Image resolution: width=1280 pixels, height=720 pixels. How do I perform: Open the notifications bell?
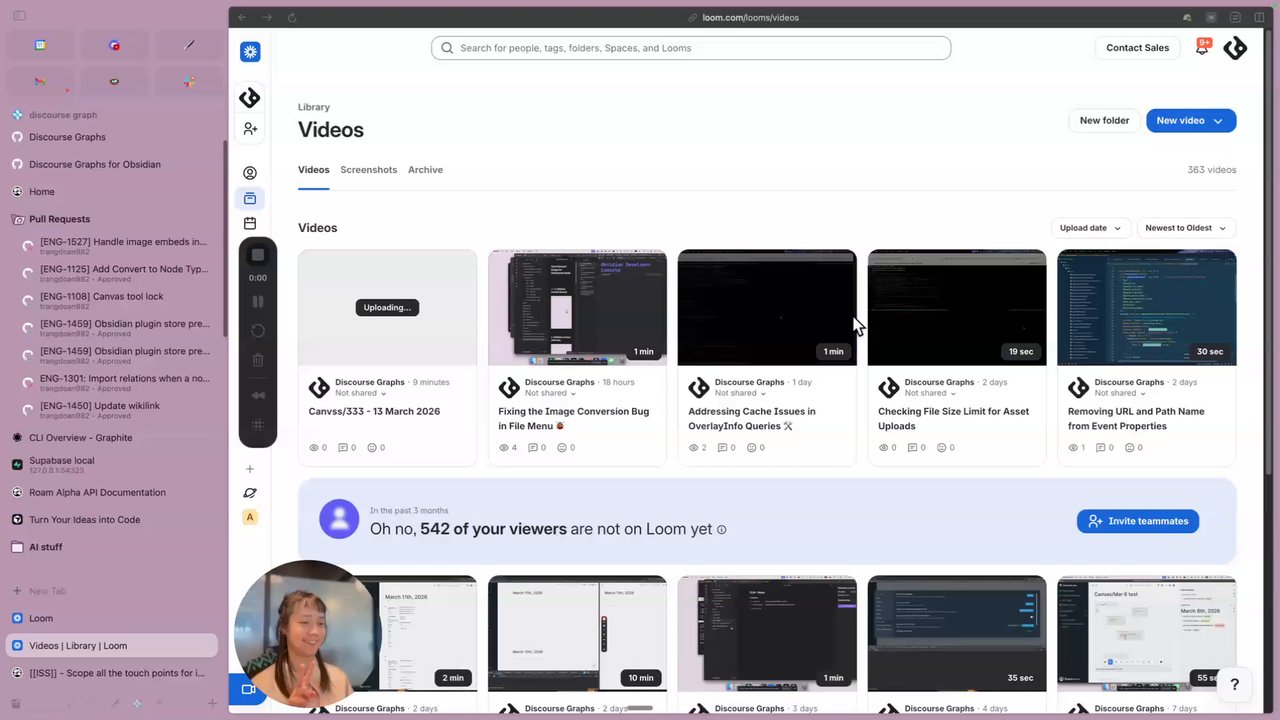click(1202, 47)
